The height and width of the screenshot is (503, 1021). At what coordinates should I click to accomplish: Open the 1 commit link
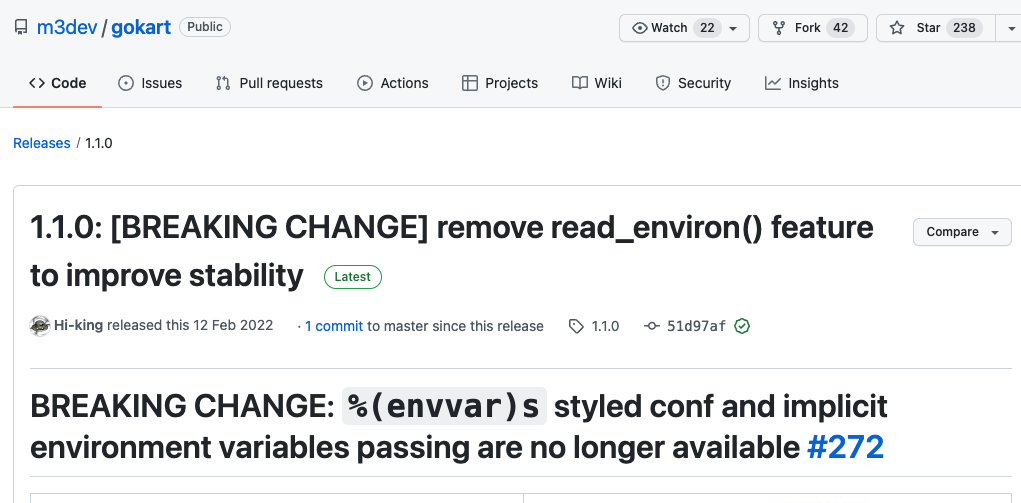coord(333,326)
